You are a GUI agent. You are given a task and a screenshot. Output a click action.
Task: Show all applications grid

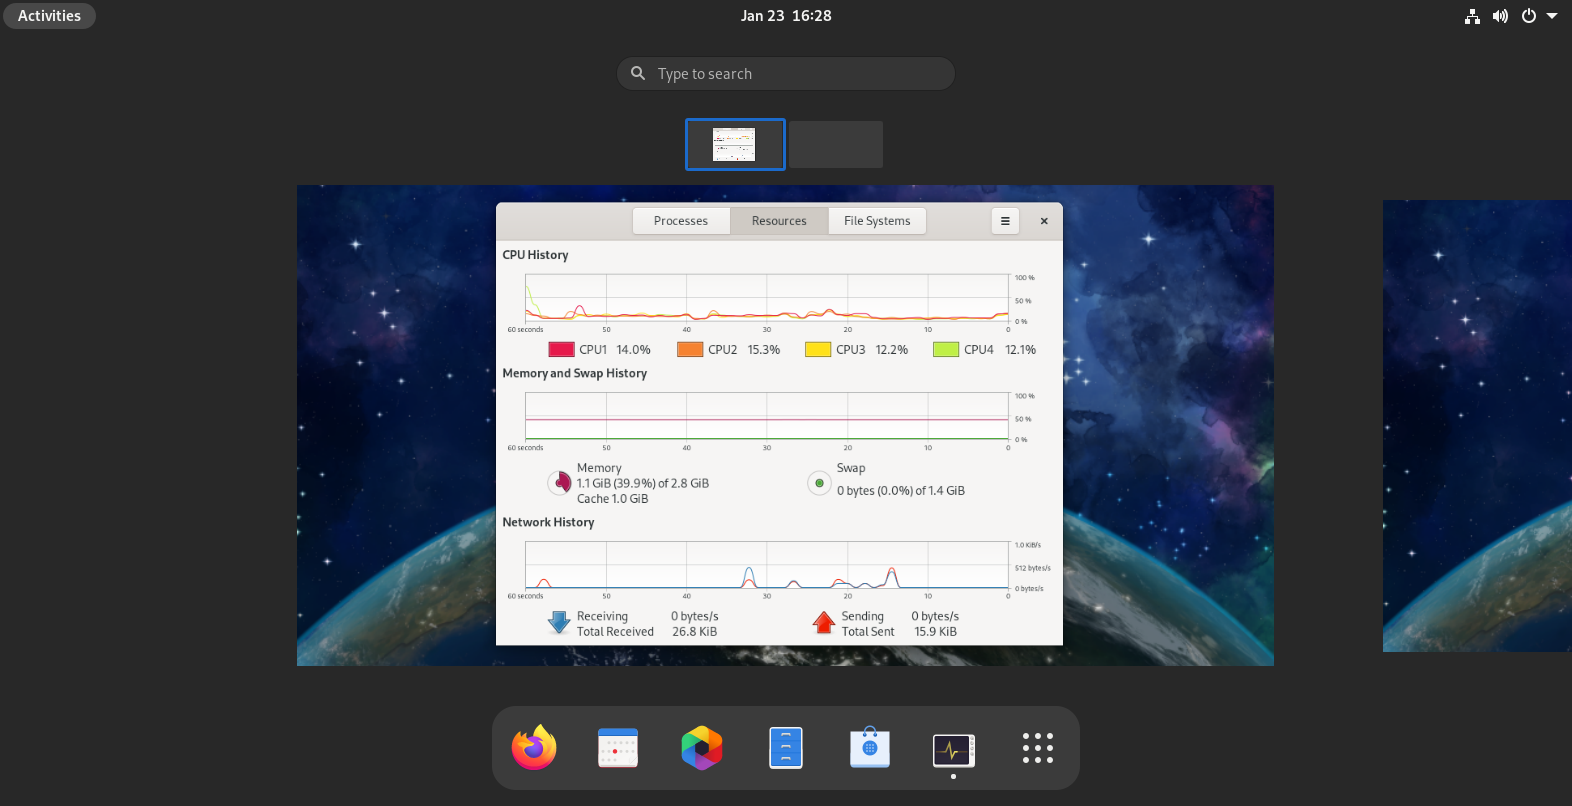(x=1038, y=748)
